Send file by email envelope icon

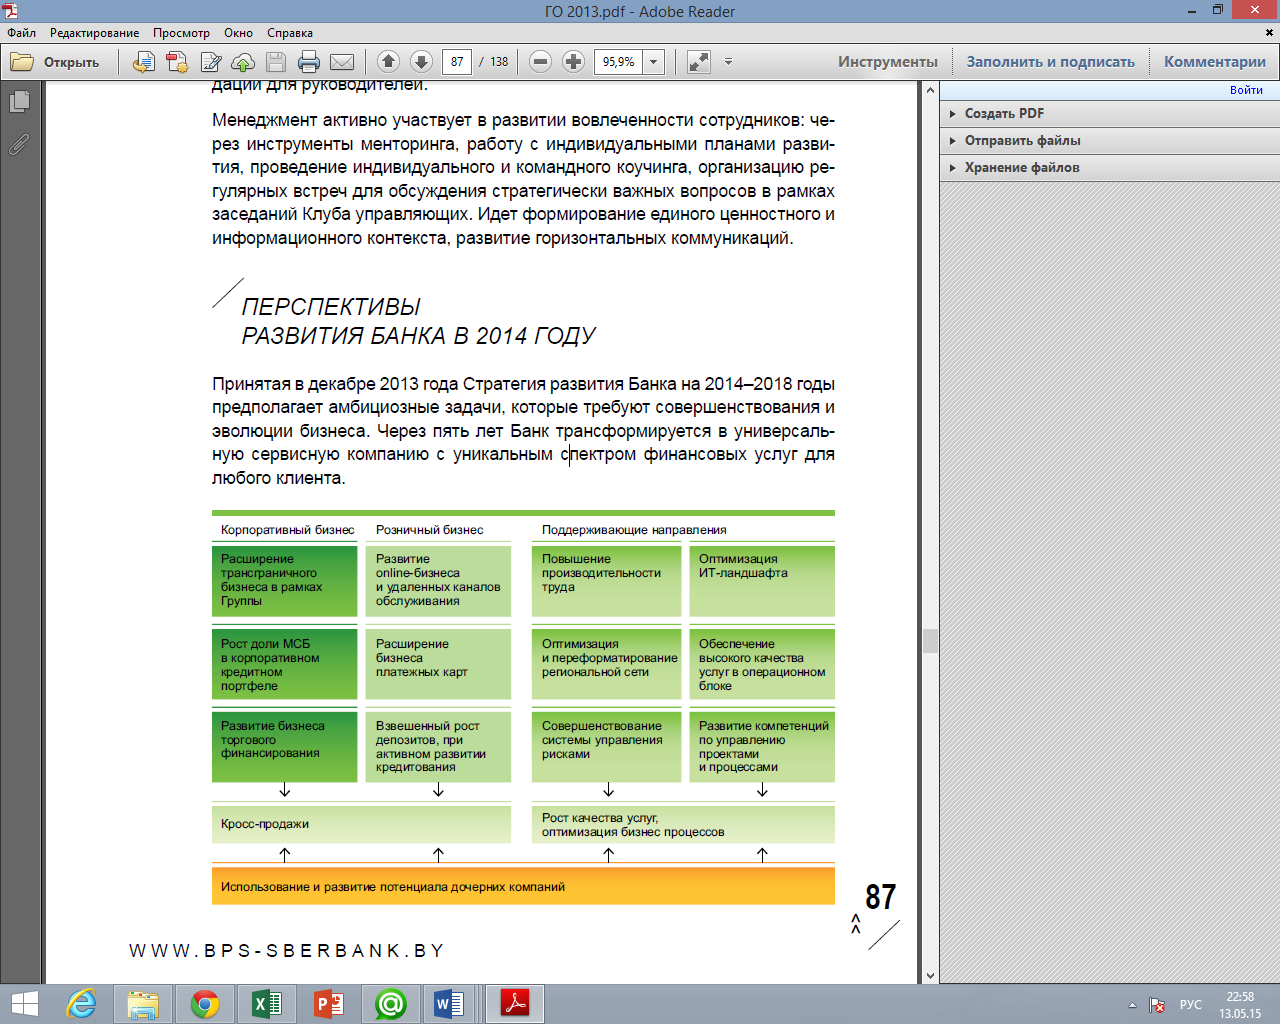pyautogui.click(x=342, y=62)
